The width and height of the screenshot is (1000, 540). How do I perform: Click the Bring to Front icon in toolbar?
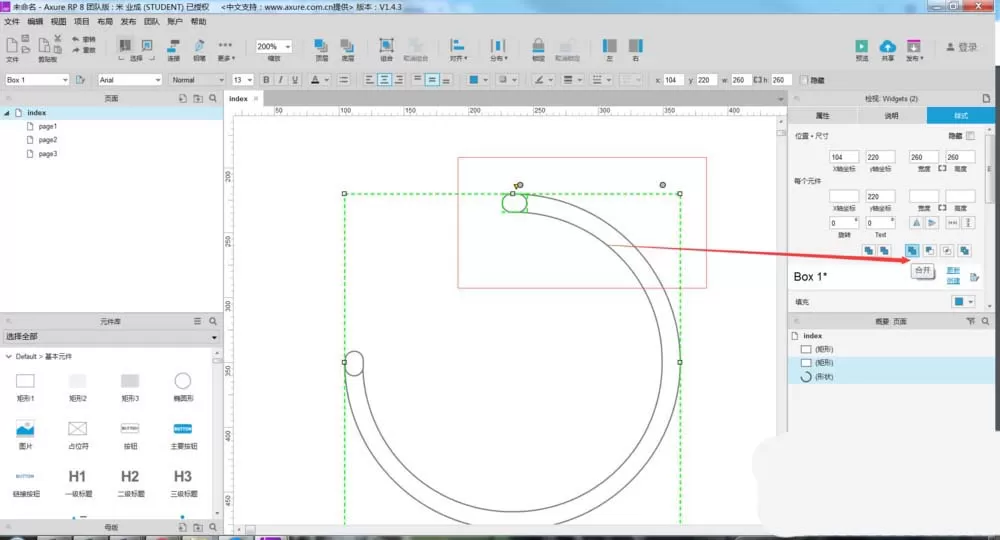pos(321,46)
